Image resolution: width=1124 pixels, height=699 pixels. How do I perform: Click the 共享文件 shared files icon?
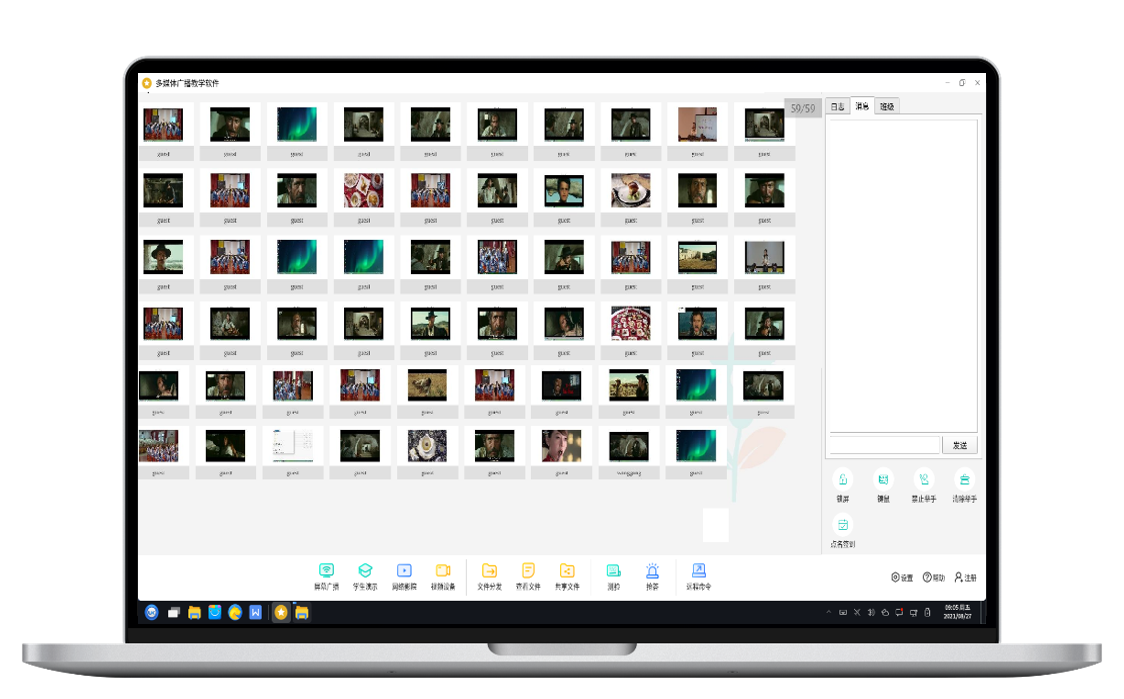(x=567, y=572)
